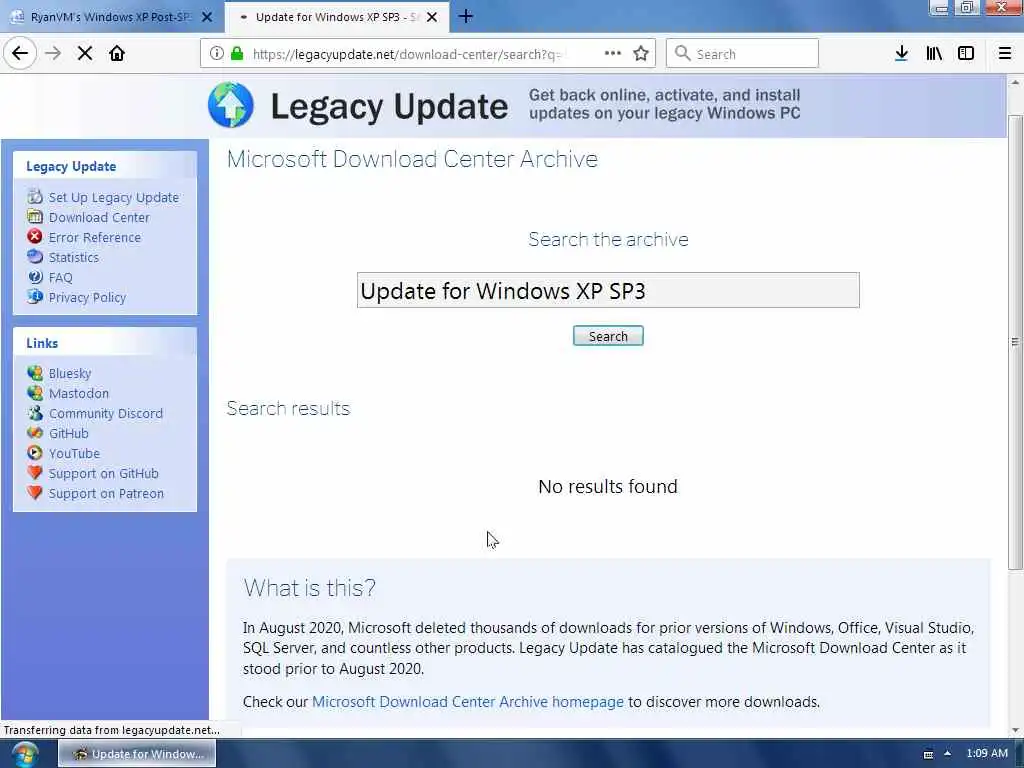The image size is (1024, 768).
Task: Click the 'No results found' text
Action: pos(608,487)
